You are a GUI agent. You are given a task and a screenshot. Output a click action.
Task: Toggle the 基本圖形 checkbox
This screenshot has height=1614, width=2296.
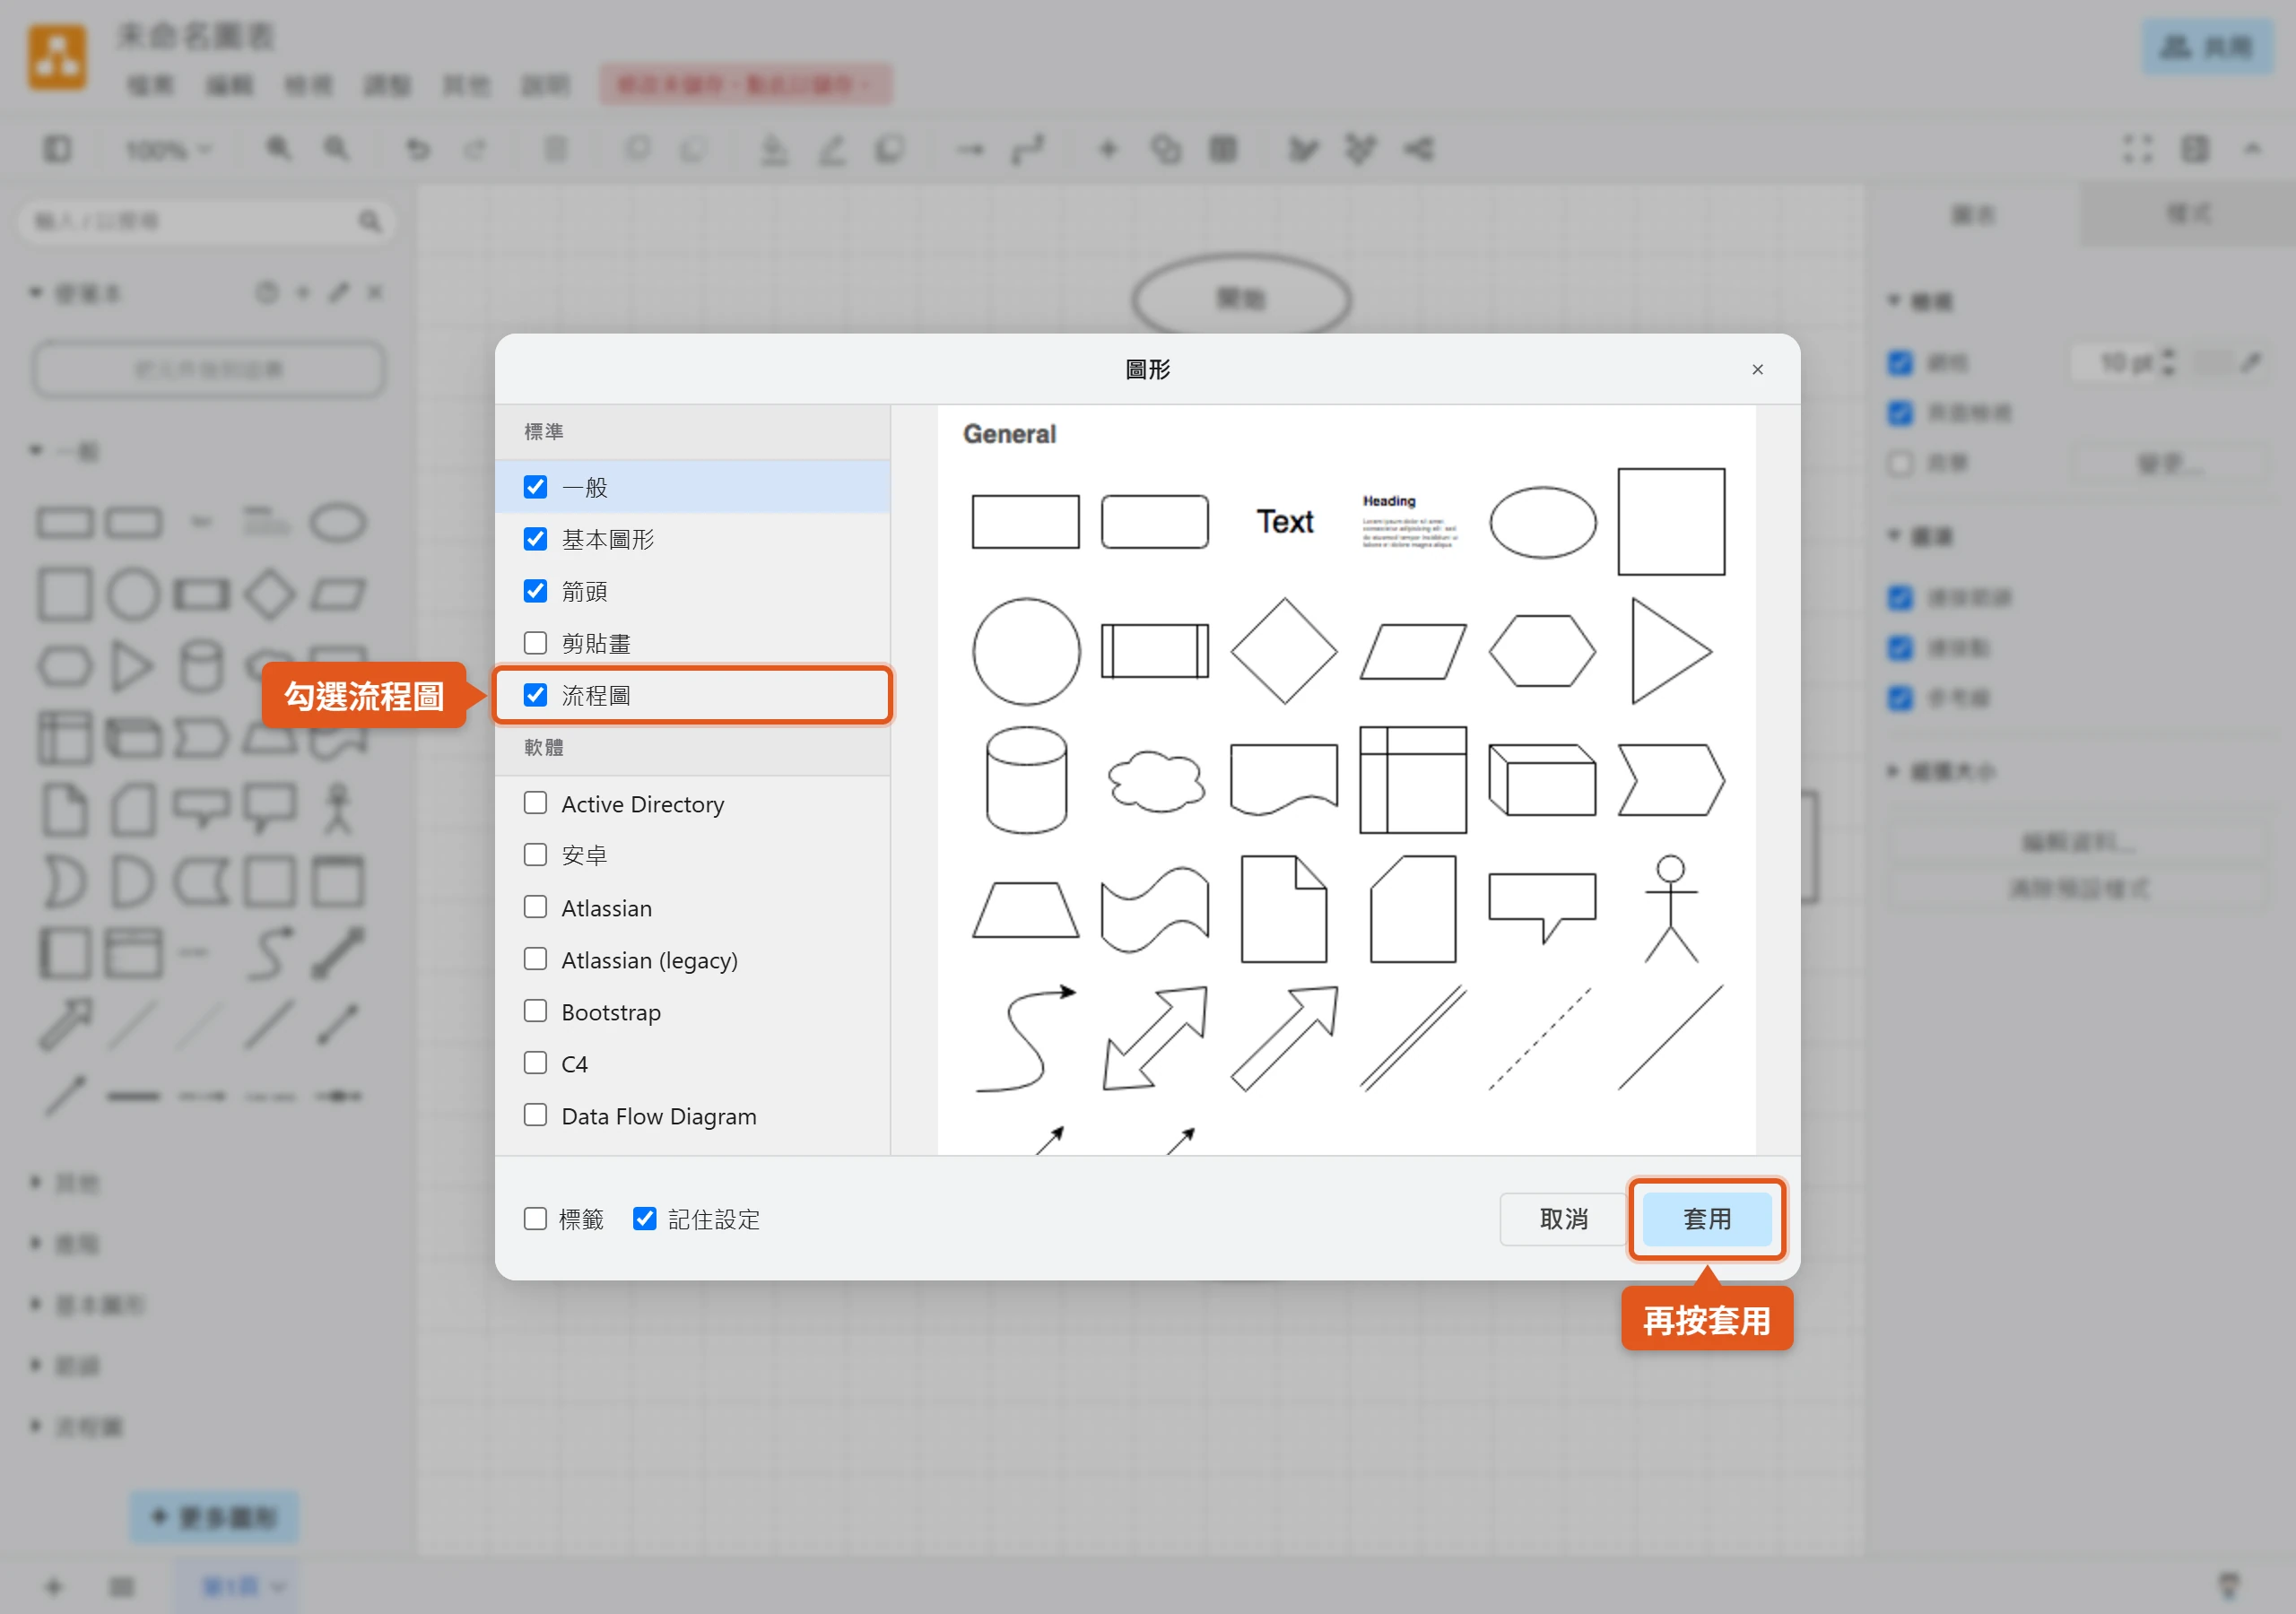pos(535,539)
